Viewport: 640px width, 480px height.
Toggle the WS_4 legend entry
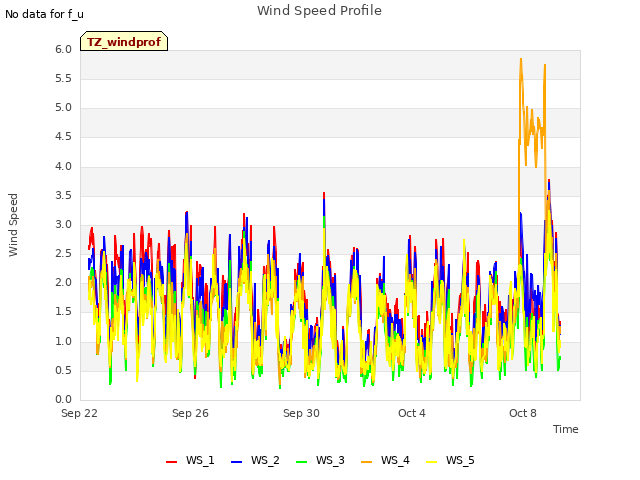tap(385, 460)
